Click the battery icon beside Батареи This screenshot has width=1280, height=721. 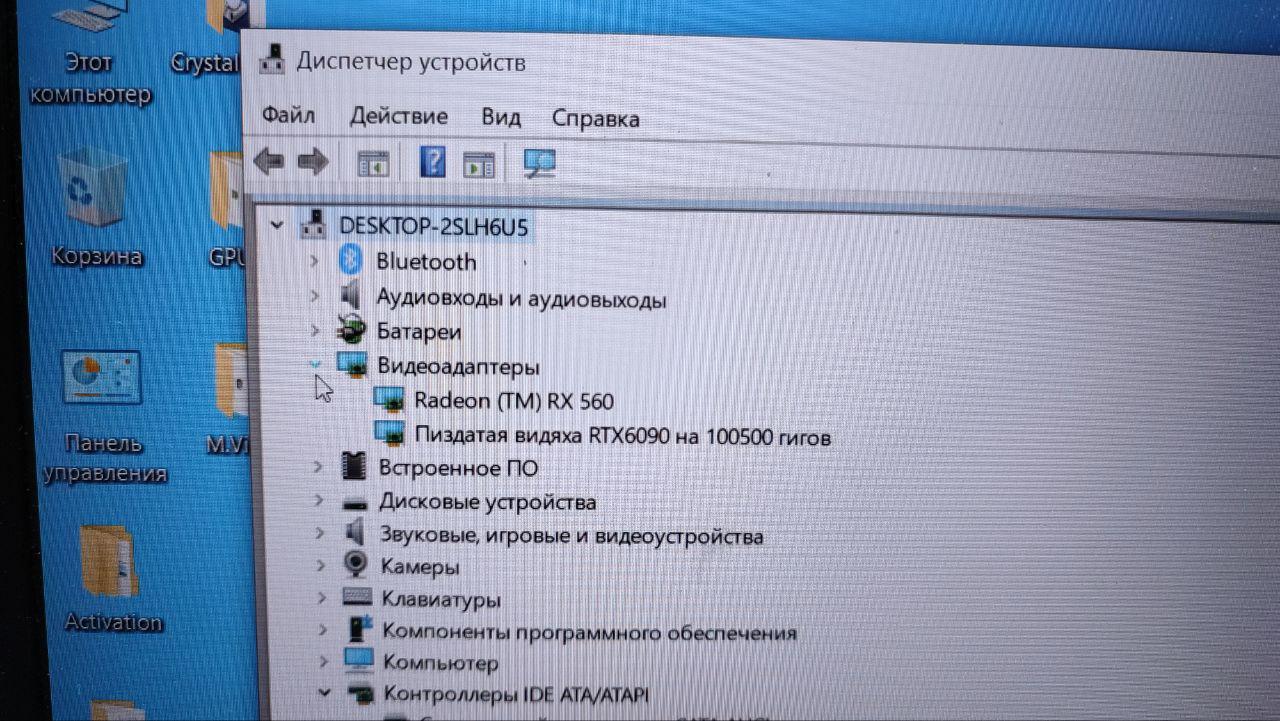coord(351,330)
